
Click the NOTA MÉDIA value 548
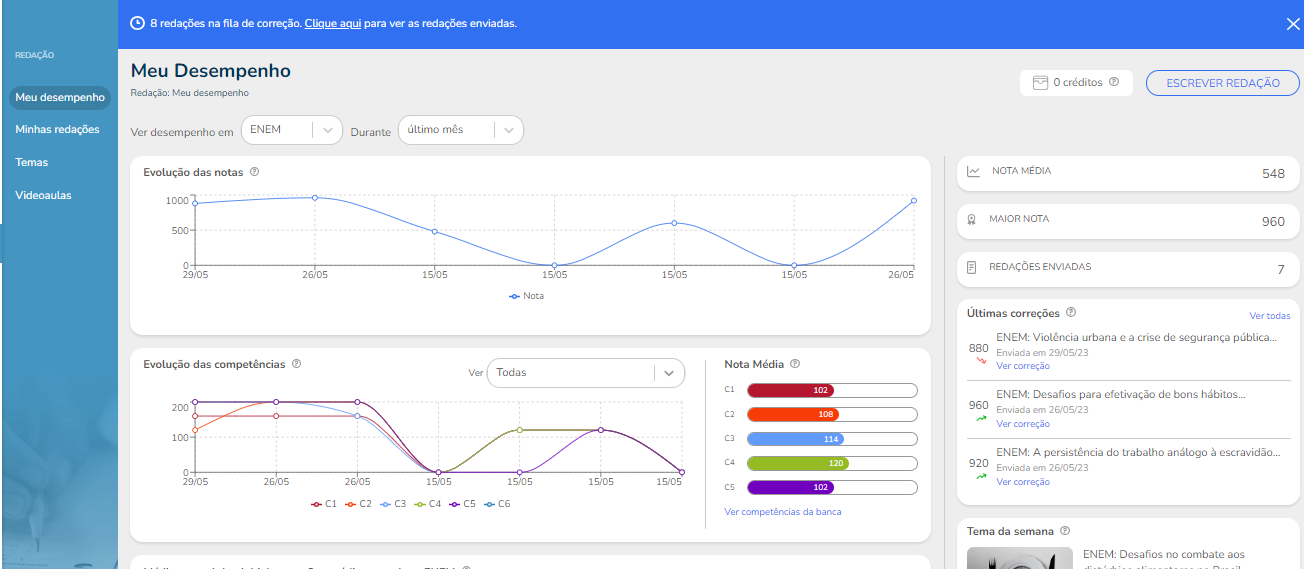click(x=1273, y=174)
